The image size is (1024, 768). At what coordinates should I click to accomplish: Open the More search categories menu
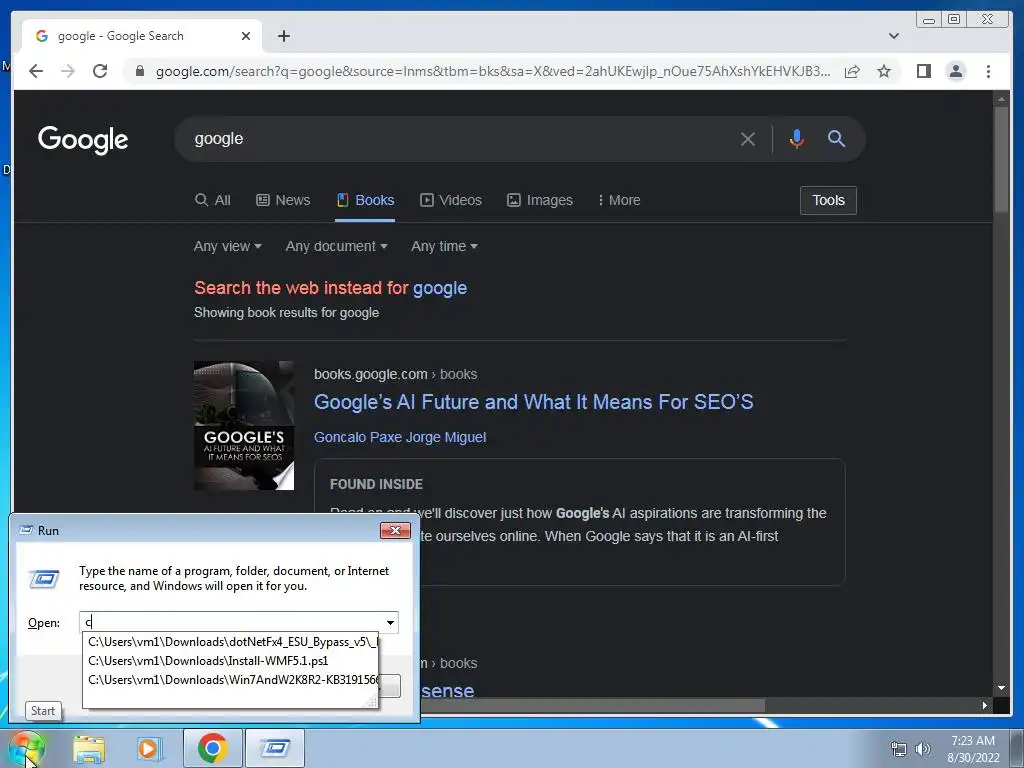point(619,200)
